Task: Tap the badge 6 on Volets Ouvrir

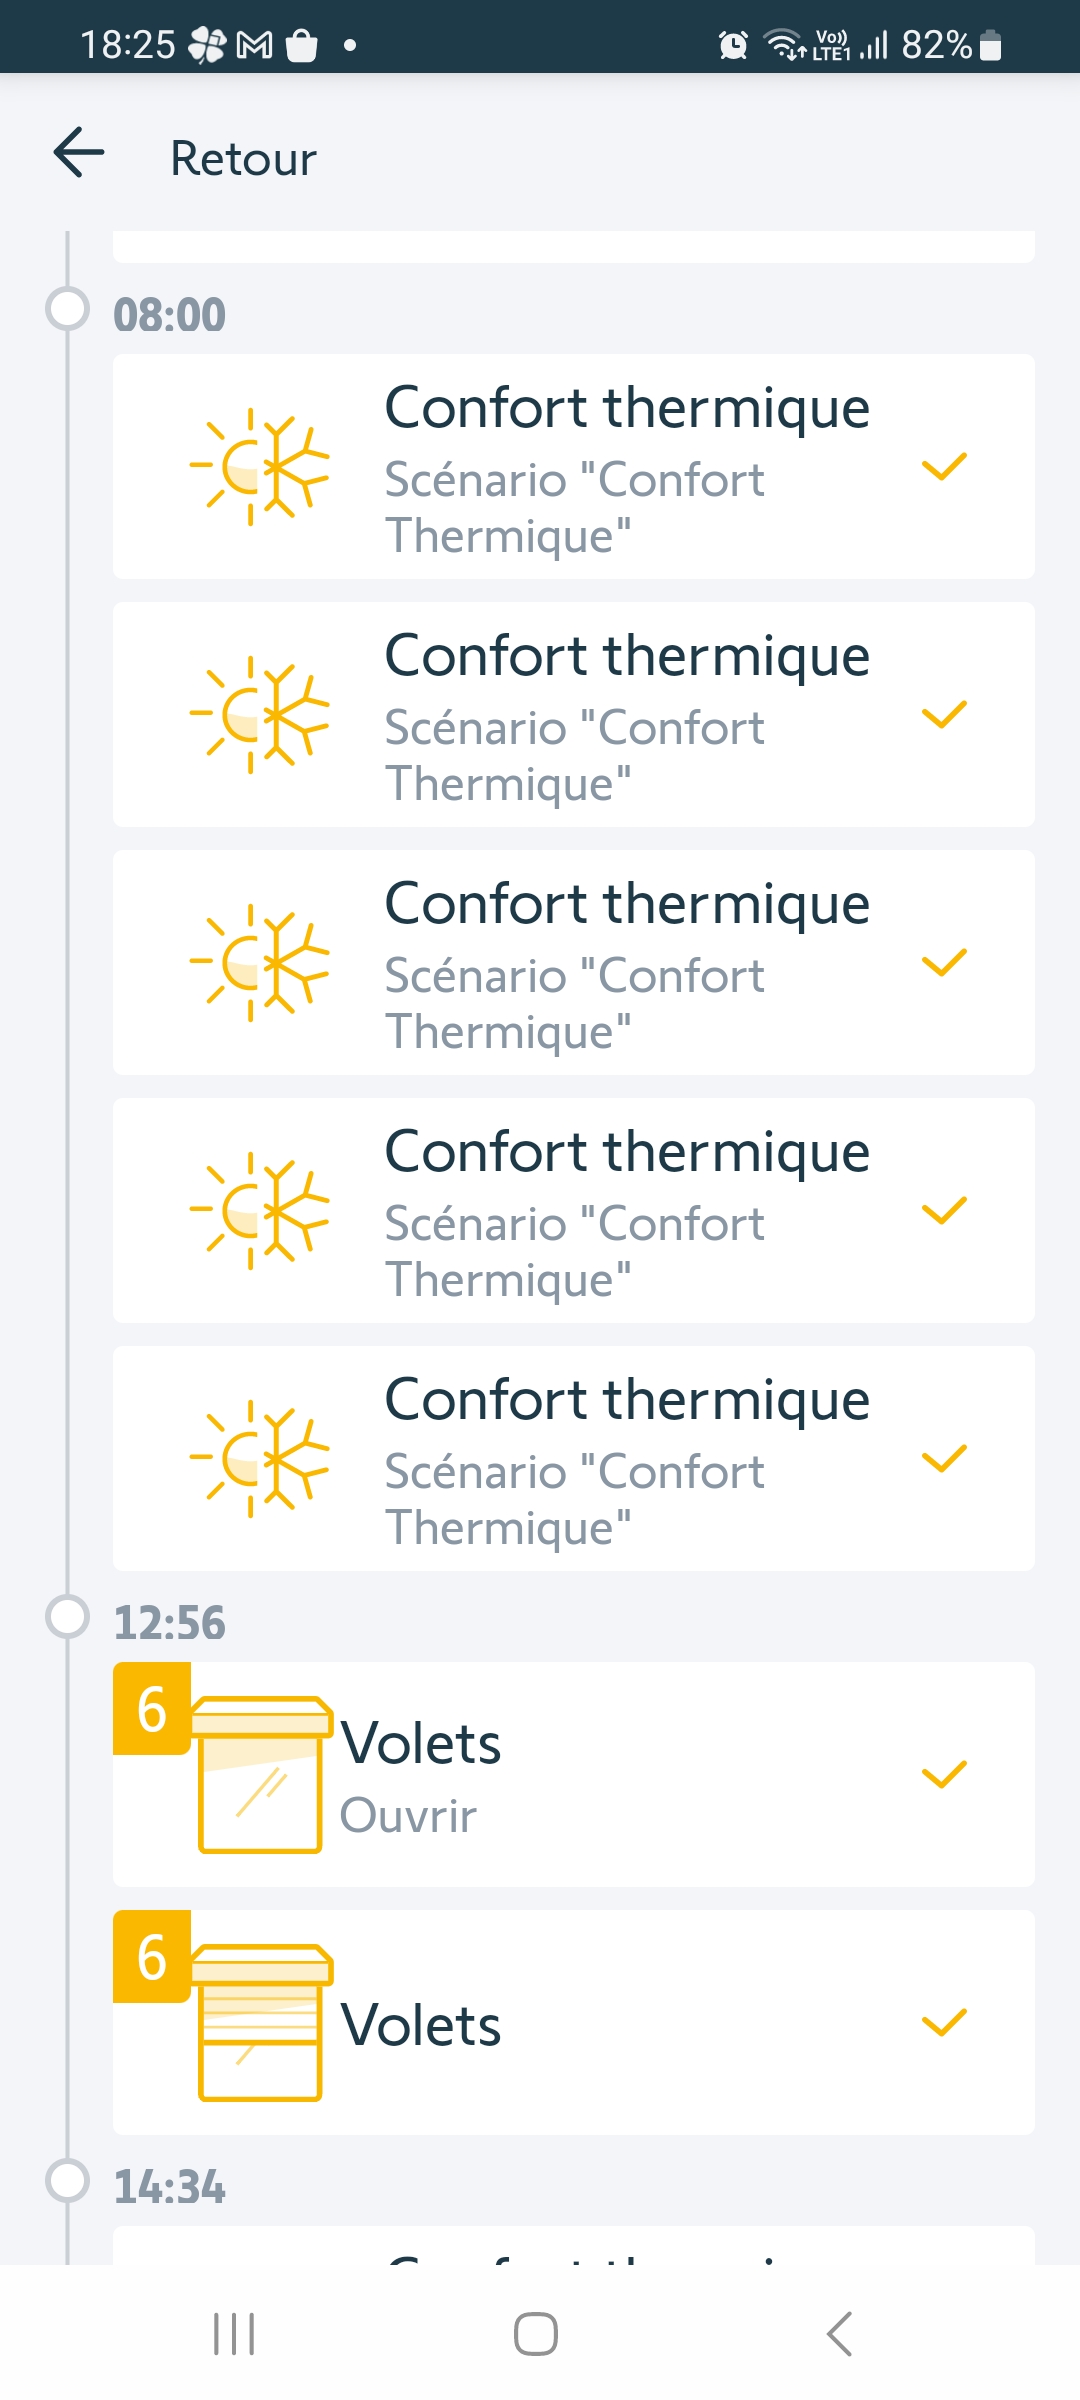Action: pyautogui.click(x=151, y=1708)
